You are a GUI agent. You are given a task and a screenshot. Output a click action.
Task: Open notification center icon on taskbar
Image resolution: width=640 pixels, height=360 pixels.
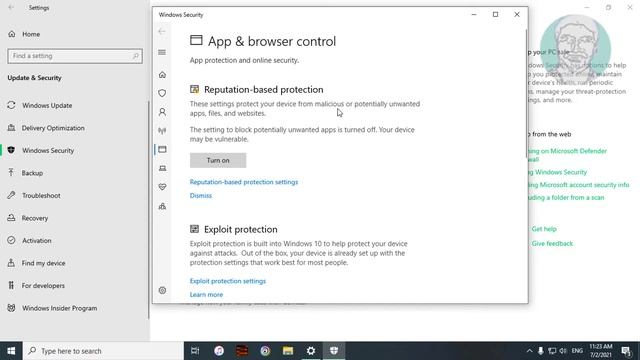[x=626, y=351]
